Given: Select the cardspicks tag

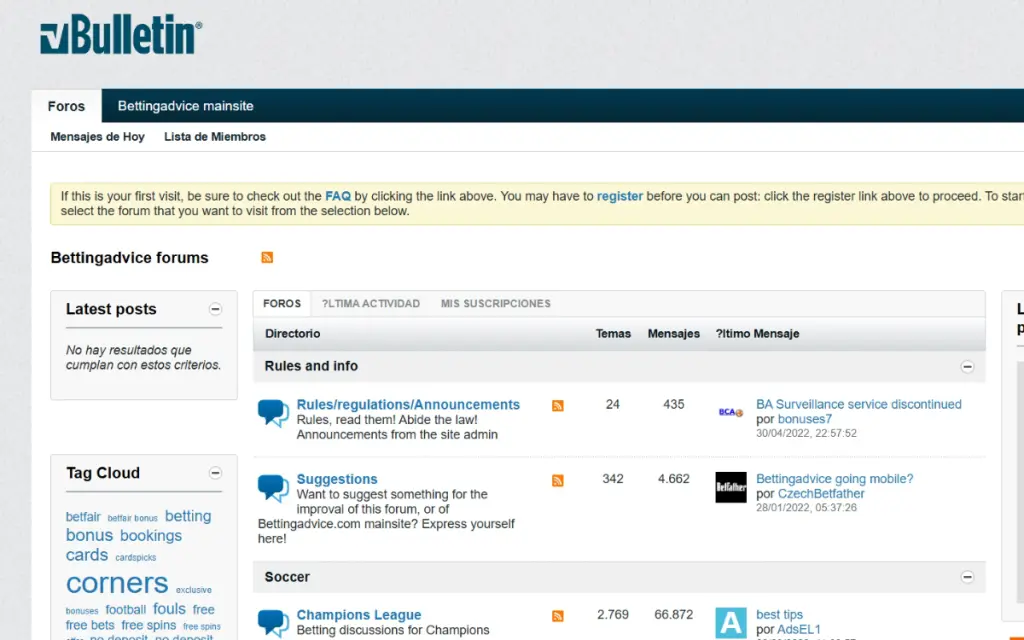Looking at the screenshot, I should coord(136,557).
